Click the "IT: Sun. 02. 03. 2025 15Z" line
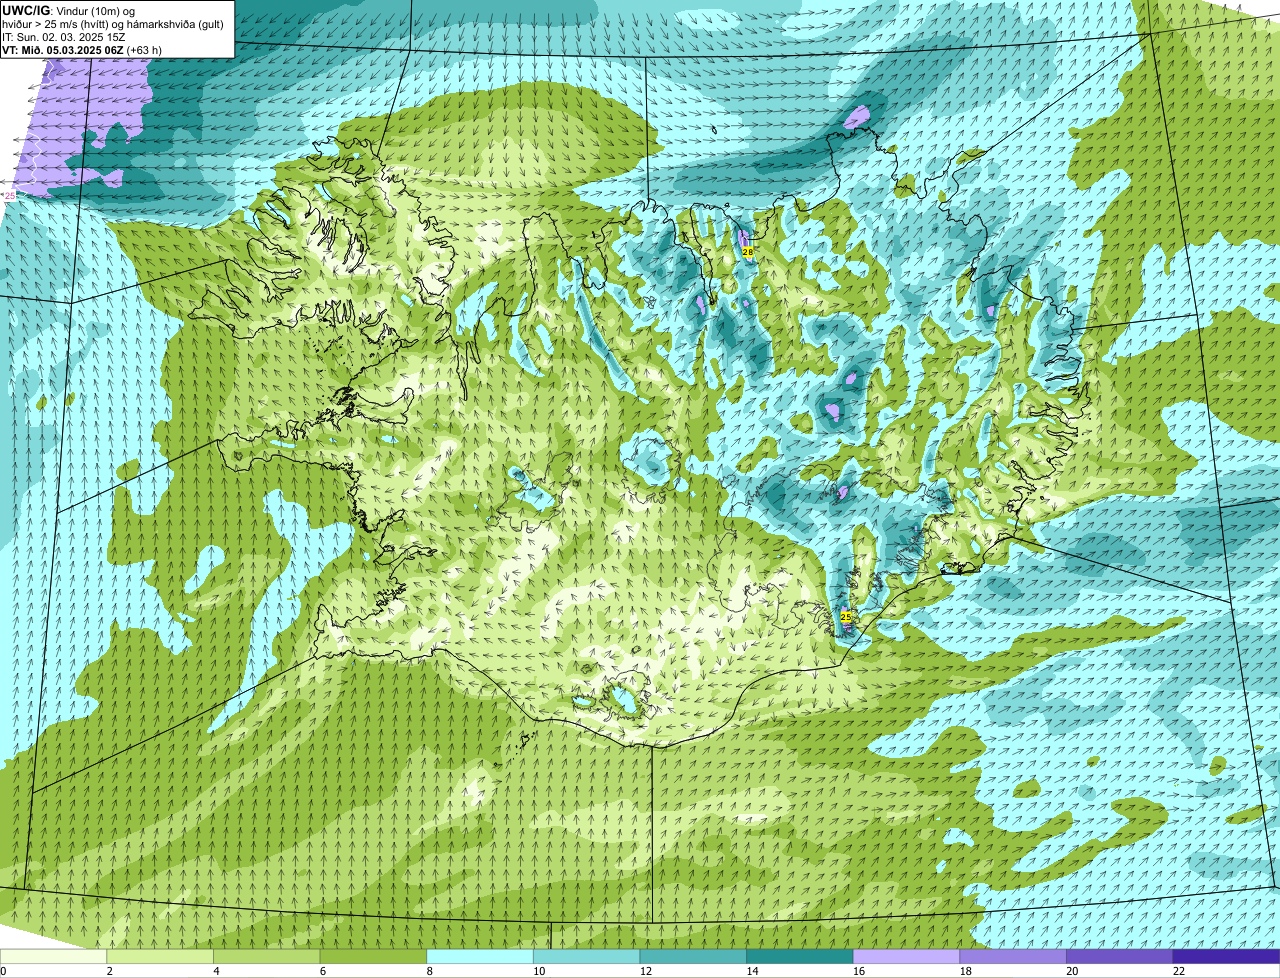This screenshot has width=1280, height=978. (64, 37)
